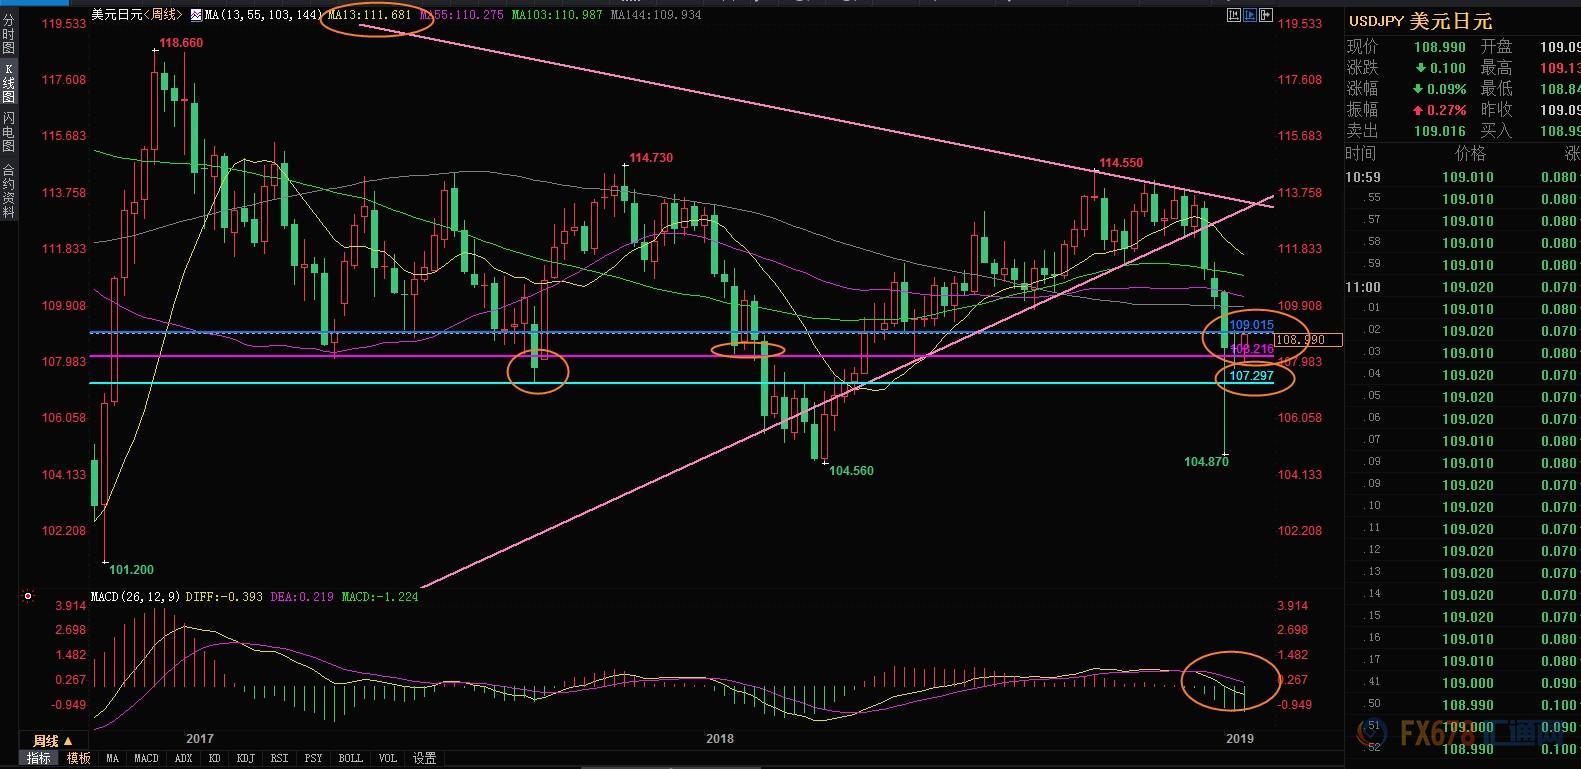Click the 104.870 trough label
The height and width of the screenshot is (769, 1581).
1206,462
